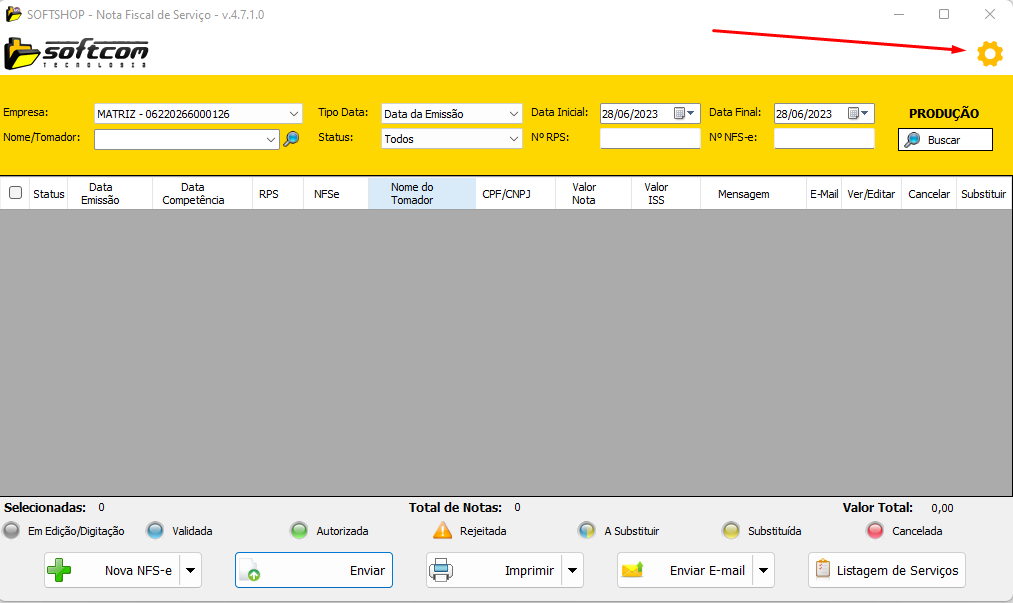Screen dimensions: 1013x603
Task: Click the magnifier icon beside Nome/Tomador
Action: click(291, 139)
